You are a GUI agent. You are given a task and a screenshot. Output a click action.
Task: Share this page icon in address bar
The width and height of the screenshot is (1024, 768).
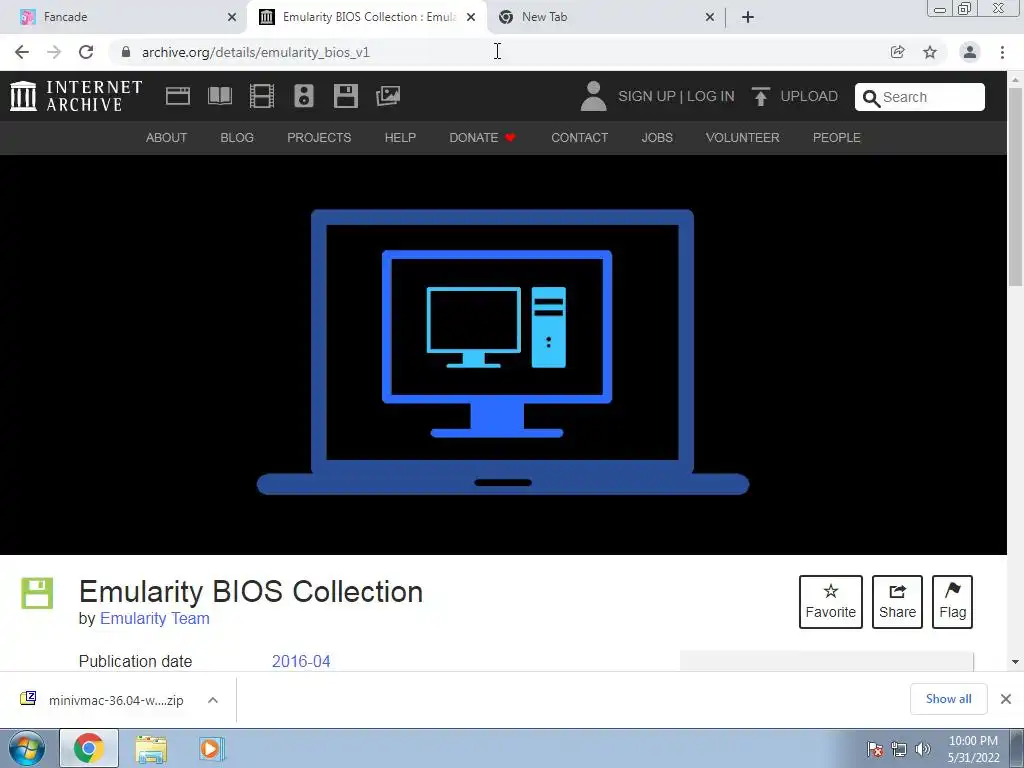point(897,52)
